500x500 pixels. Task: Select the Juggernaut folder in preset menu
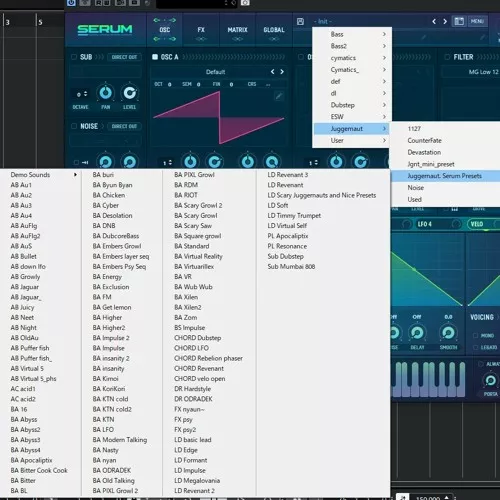(x=352, y=129)
